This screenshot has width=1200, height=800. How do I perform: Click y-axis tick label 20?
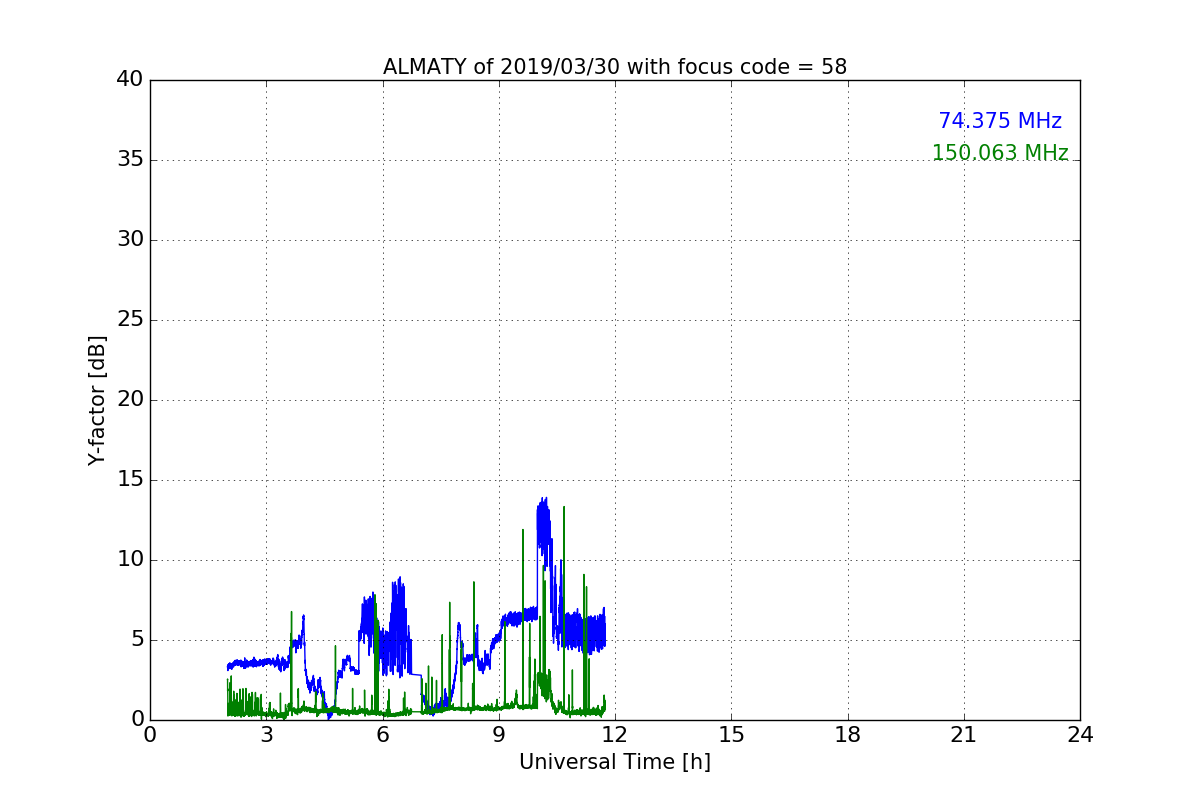130,400
